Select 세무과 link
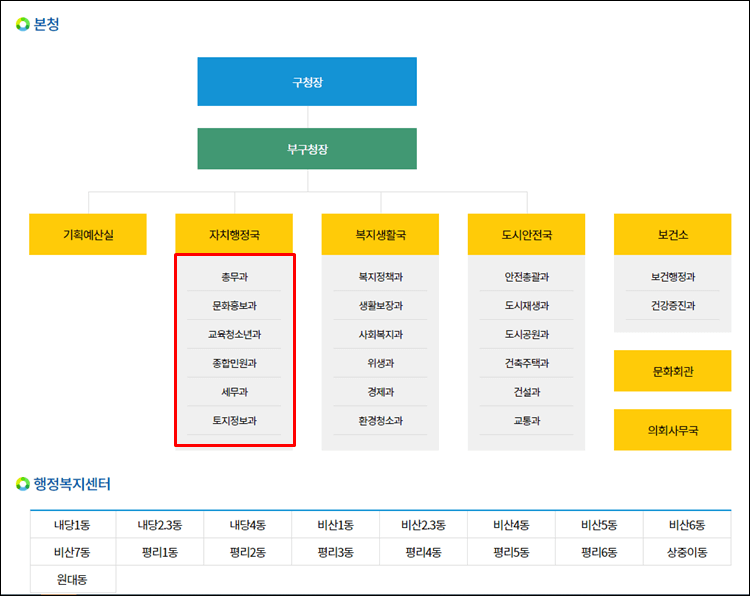 [234, 392]
